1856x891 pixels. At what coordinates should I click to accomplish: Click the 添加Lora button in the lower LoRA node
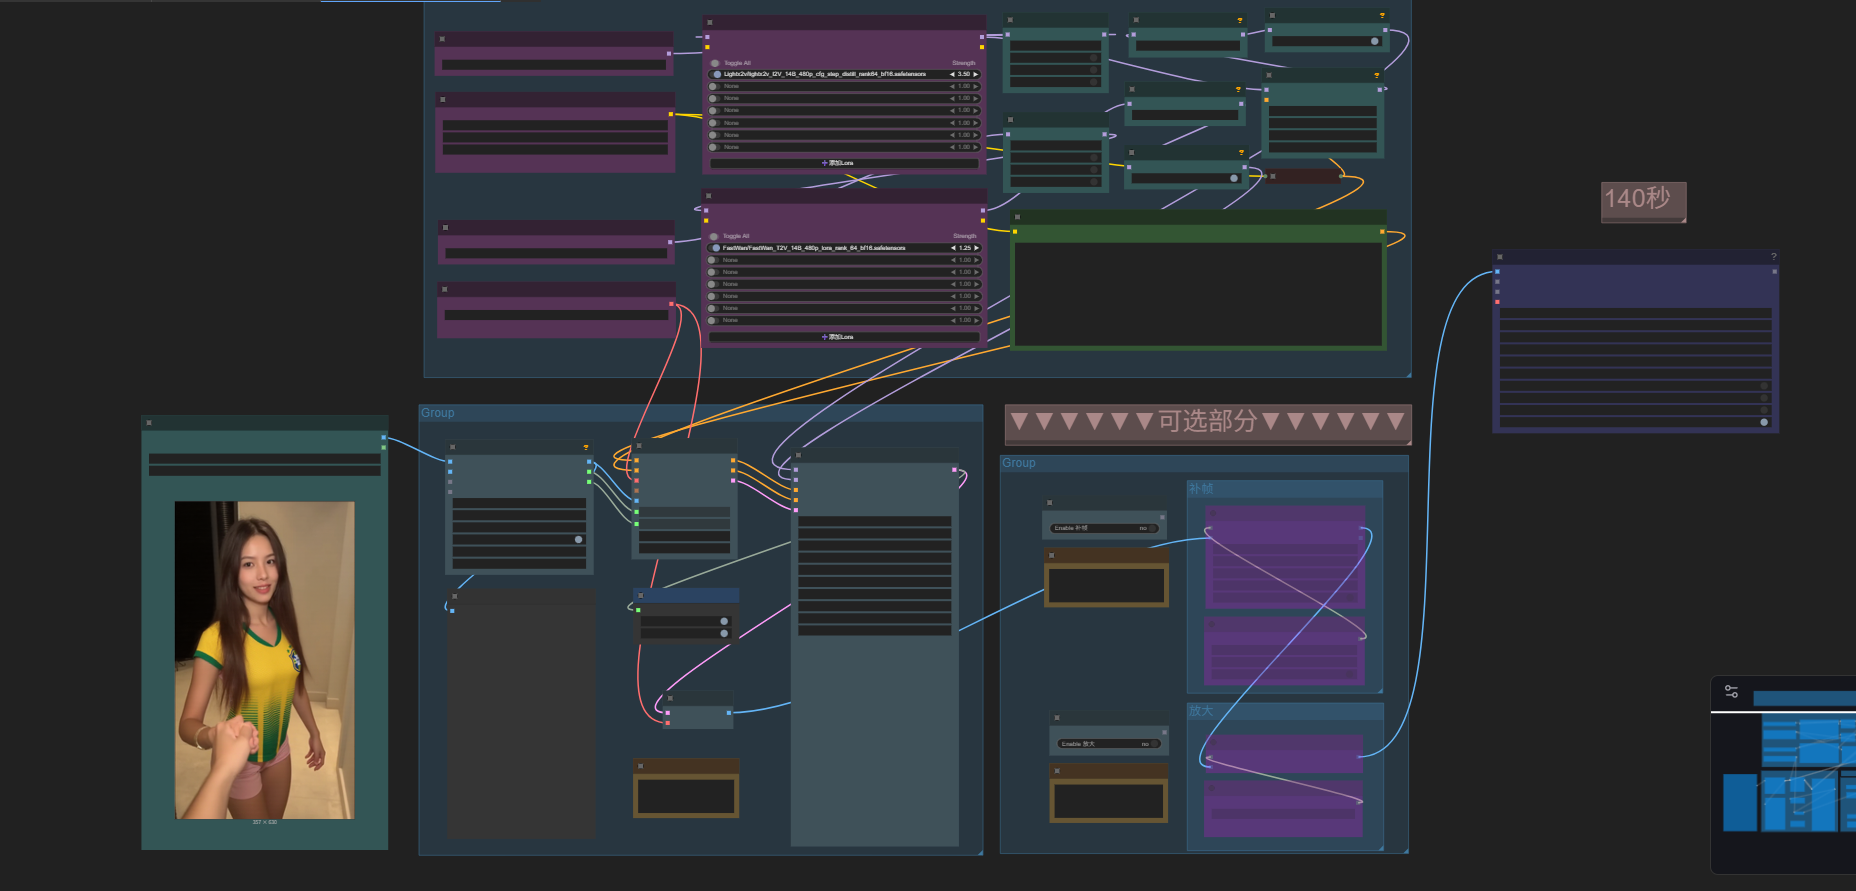pyautogui.click(x=839, y=337)
